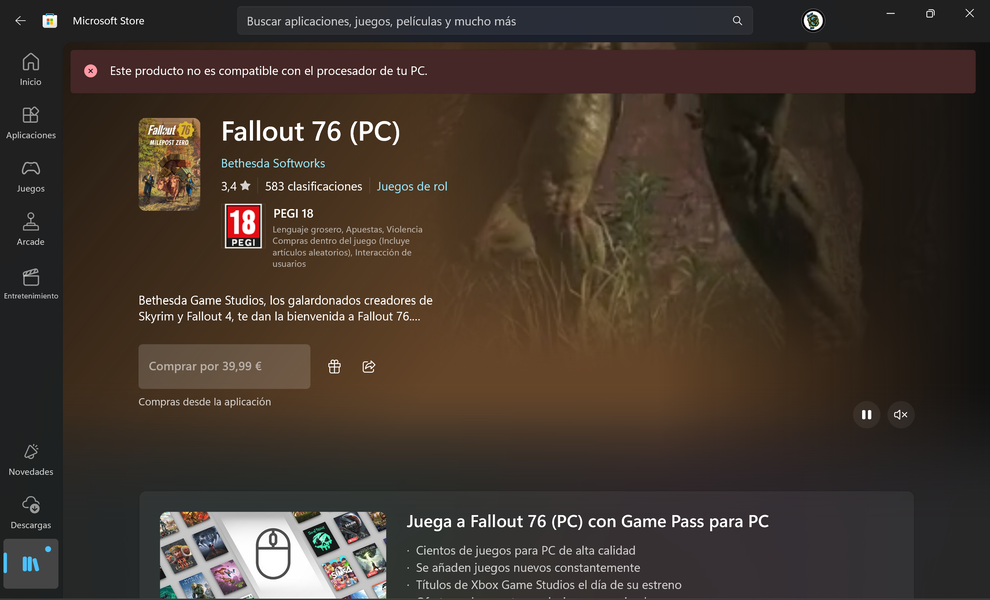Minimize the Microsoft Store window
The width and height of the screenshot is (990, 600).
(x=890, y=14)
